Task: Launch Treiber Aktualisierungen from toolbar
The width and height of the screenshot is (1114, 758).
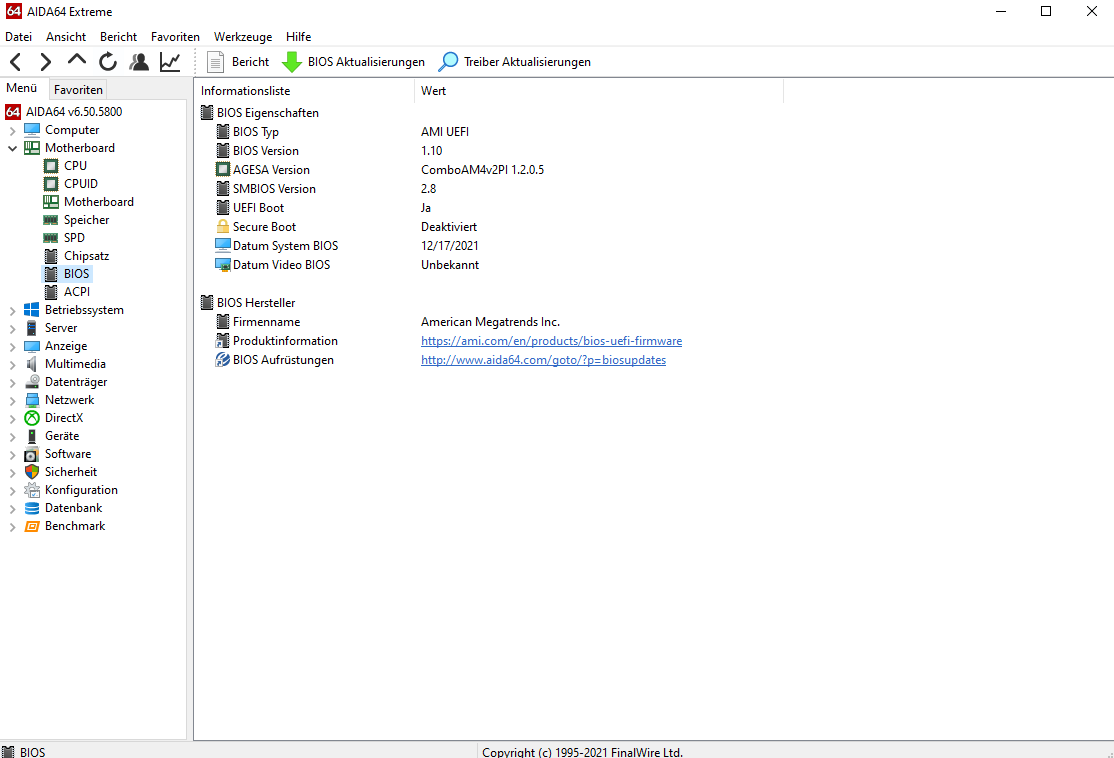Action: coord(514,62)
